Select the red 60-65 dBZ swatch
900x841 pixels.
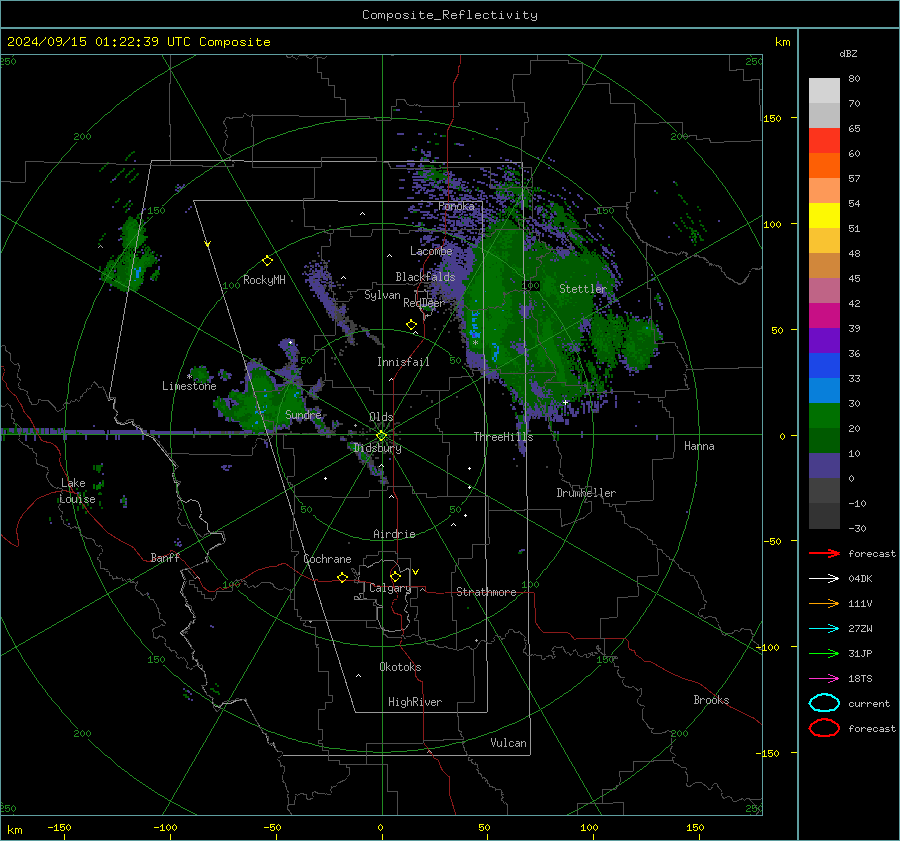[824, 141]
